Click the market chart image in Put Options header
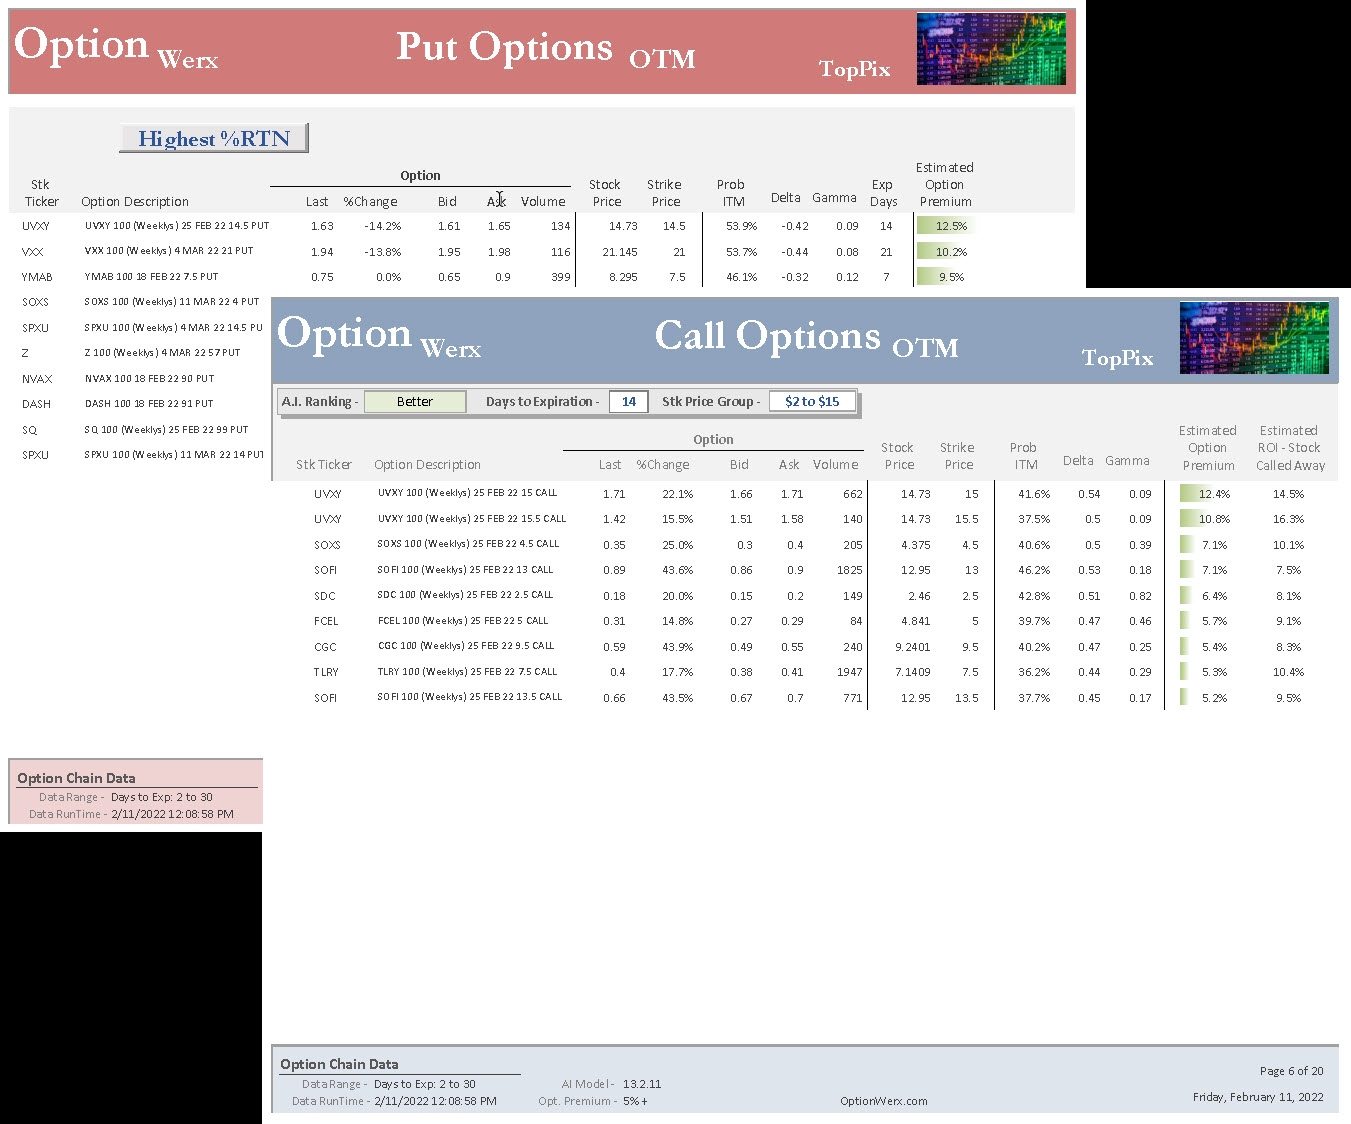Image resolution: width=1351 pixels, height=1124 pixels. coord(991,49)
